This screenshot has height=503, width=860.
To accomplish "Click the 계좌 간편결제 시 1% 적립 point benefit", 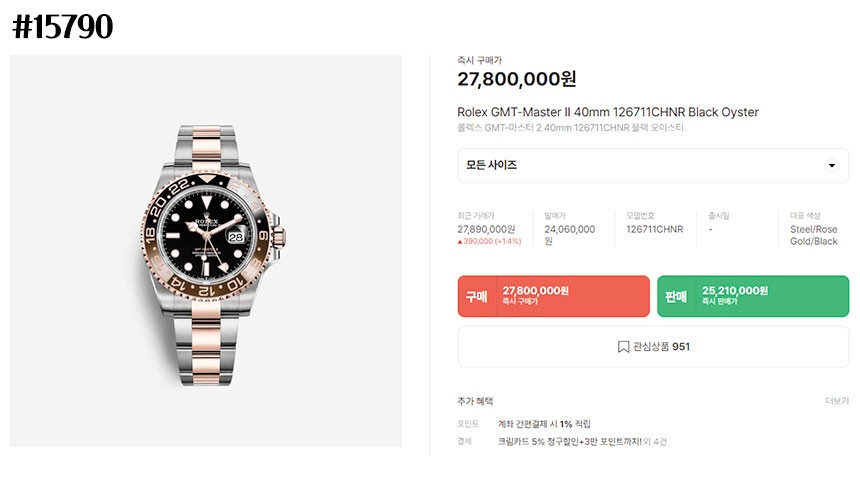I will (544, 424).
